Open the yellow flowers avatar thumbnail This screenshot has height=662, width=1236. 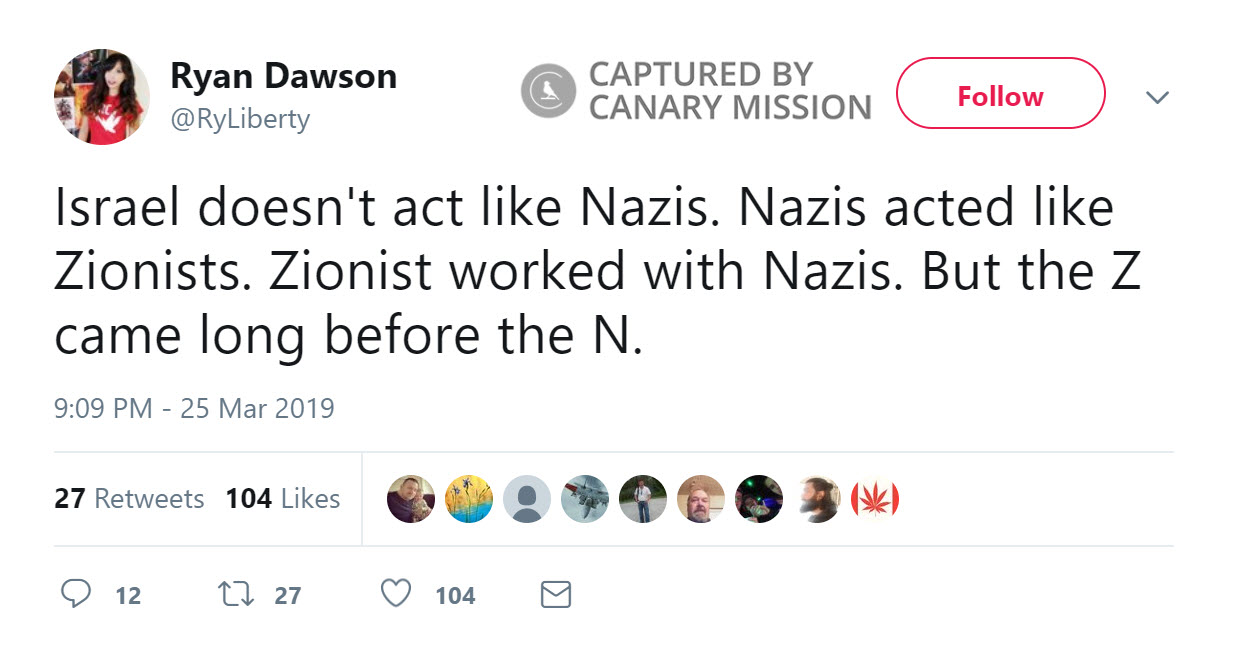point(468,498)
